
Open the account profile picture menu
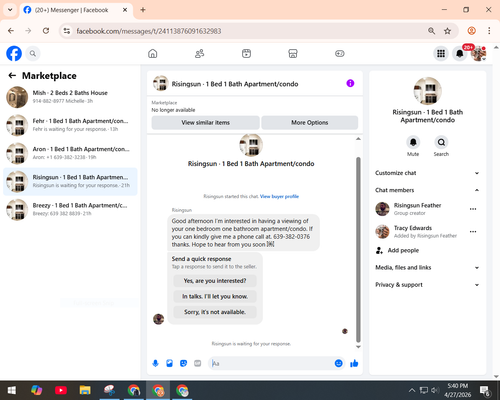pyautogui.click(x=478, y=53)
